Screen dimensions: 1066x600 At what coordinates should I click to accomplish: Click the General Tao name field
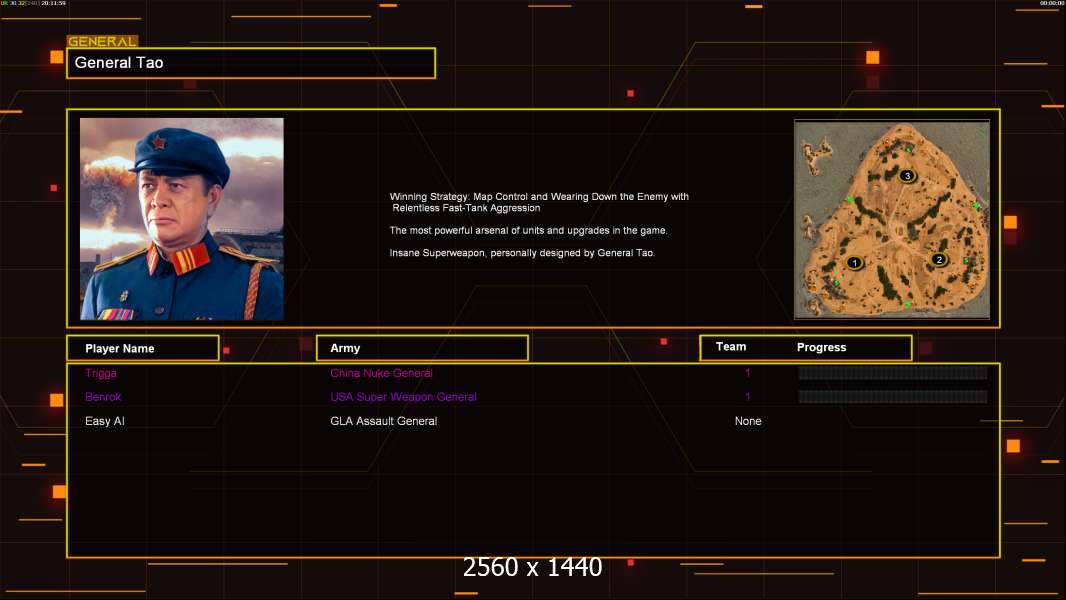(250, 63)
